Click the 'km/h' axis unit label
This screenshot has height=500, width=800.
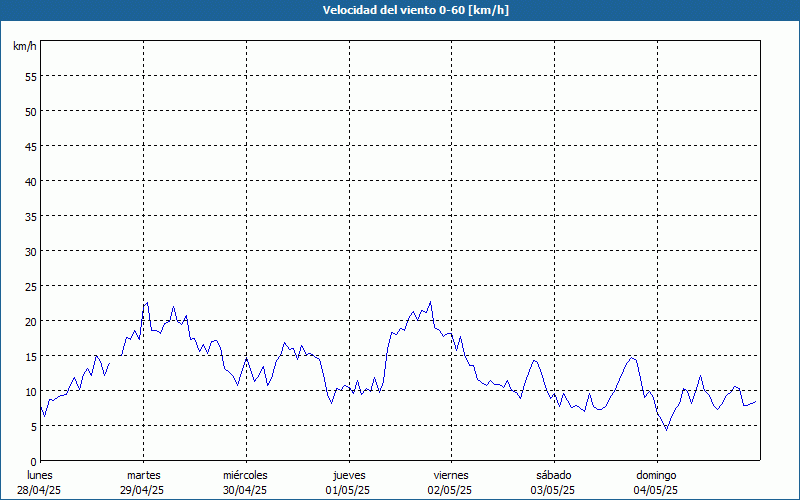(x=24, y=46)
